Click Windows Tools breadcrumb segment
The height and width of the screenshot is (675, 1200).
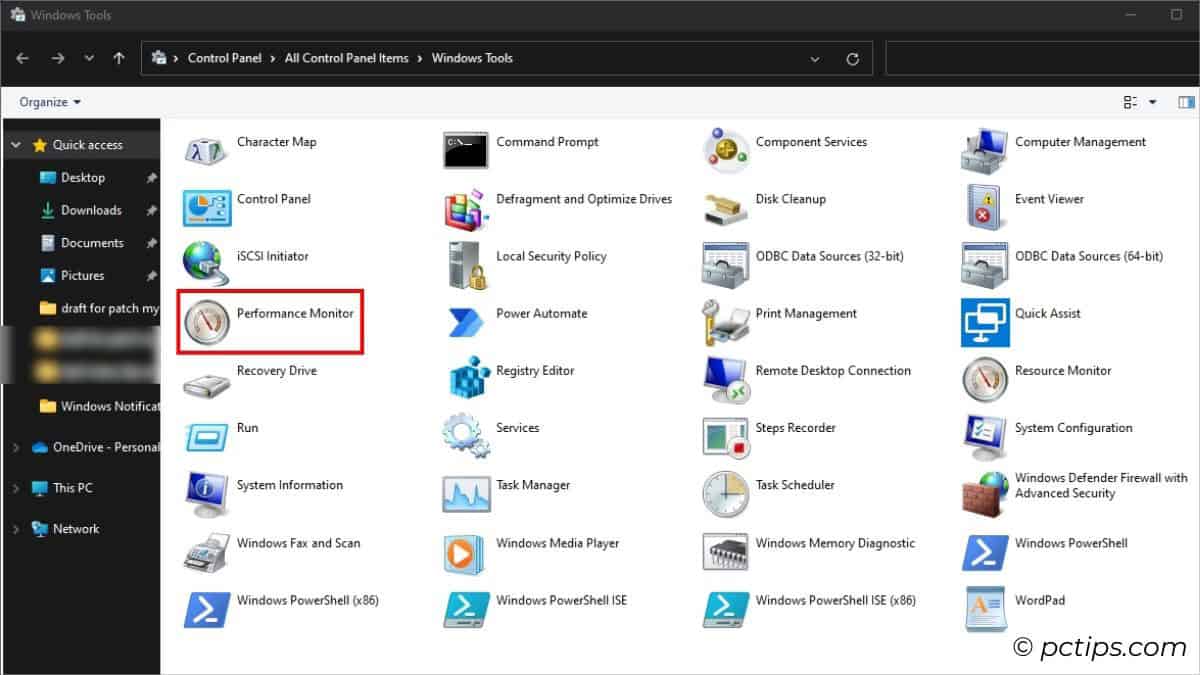[x=472, y=58]
